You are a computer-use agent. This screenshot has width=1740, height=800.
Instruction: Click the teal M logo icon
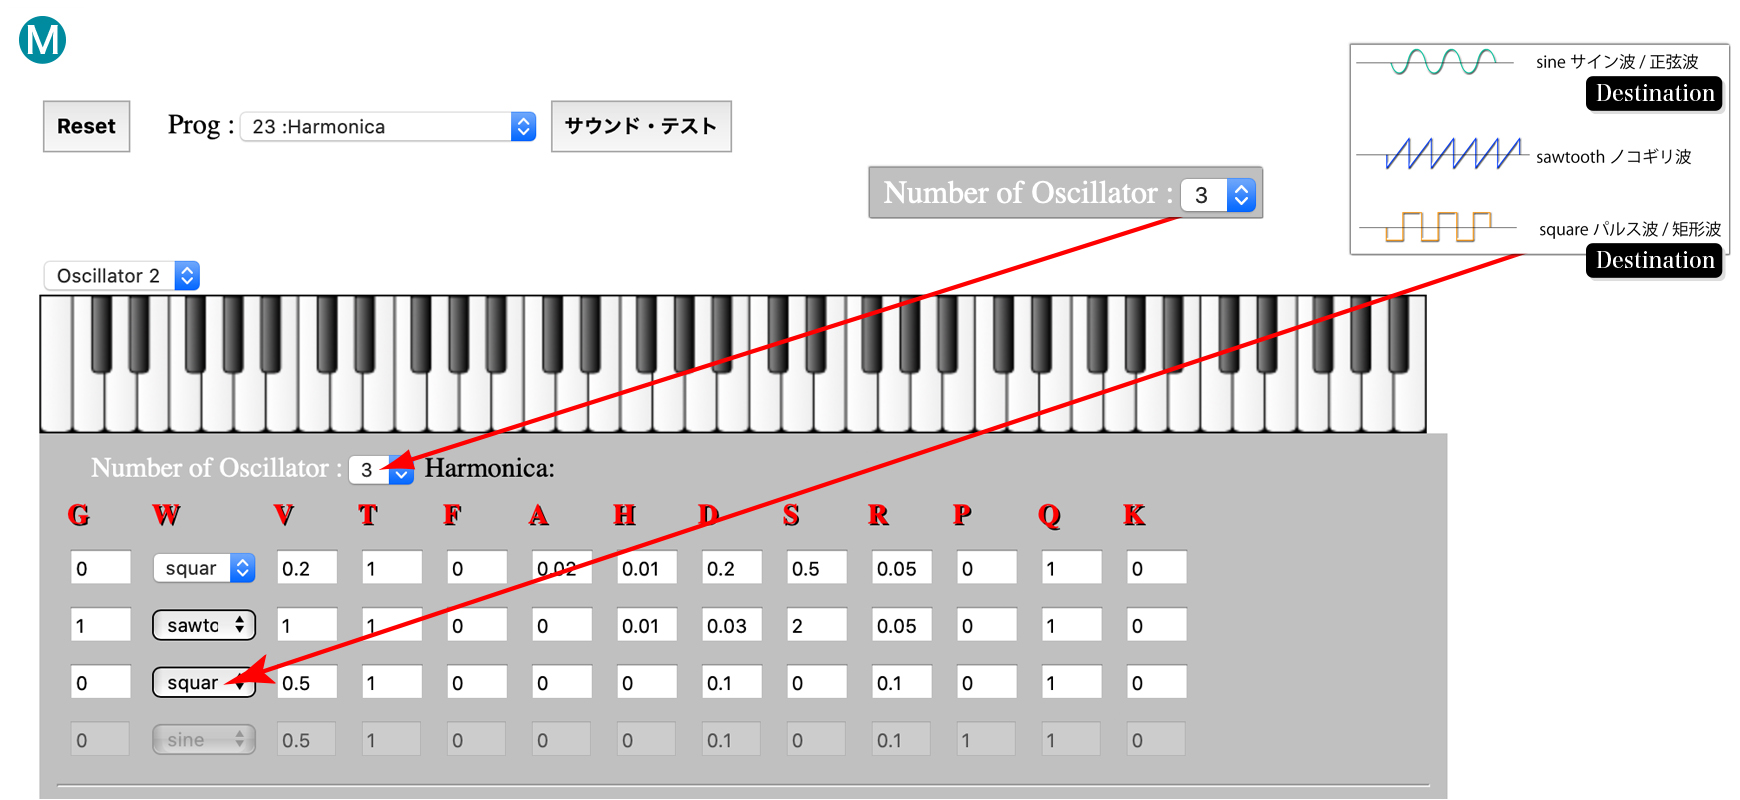click(x=42, y=40)
